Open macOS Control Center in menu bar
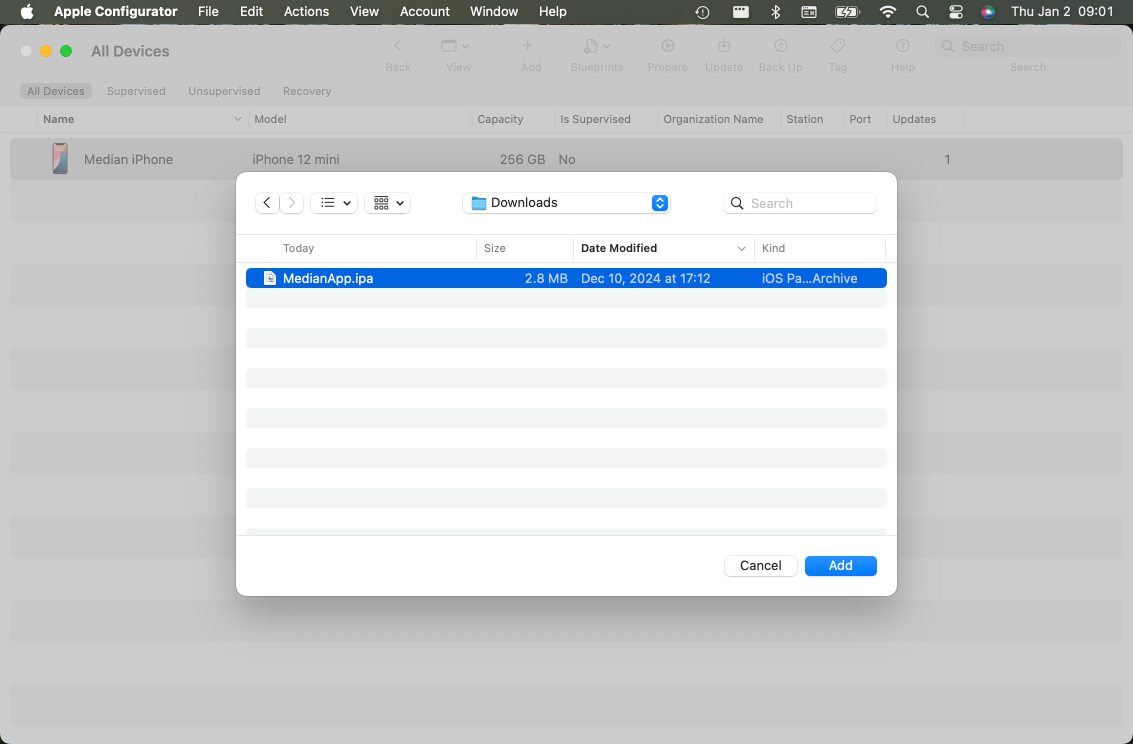 [x=955, y=12]
